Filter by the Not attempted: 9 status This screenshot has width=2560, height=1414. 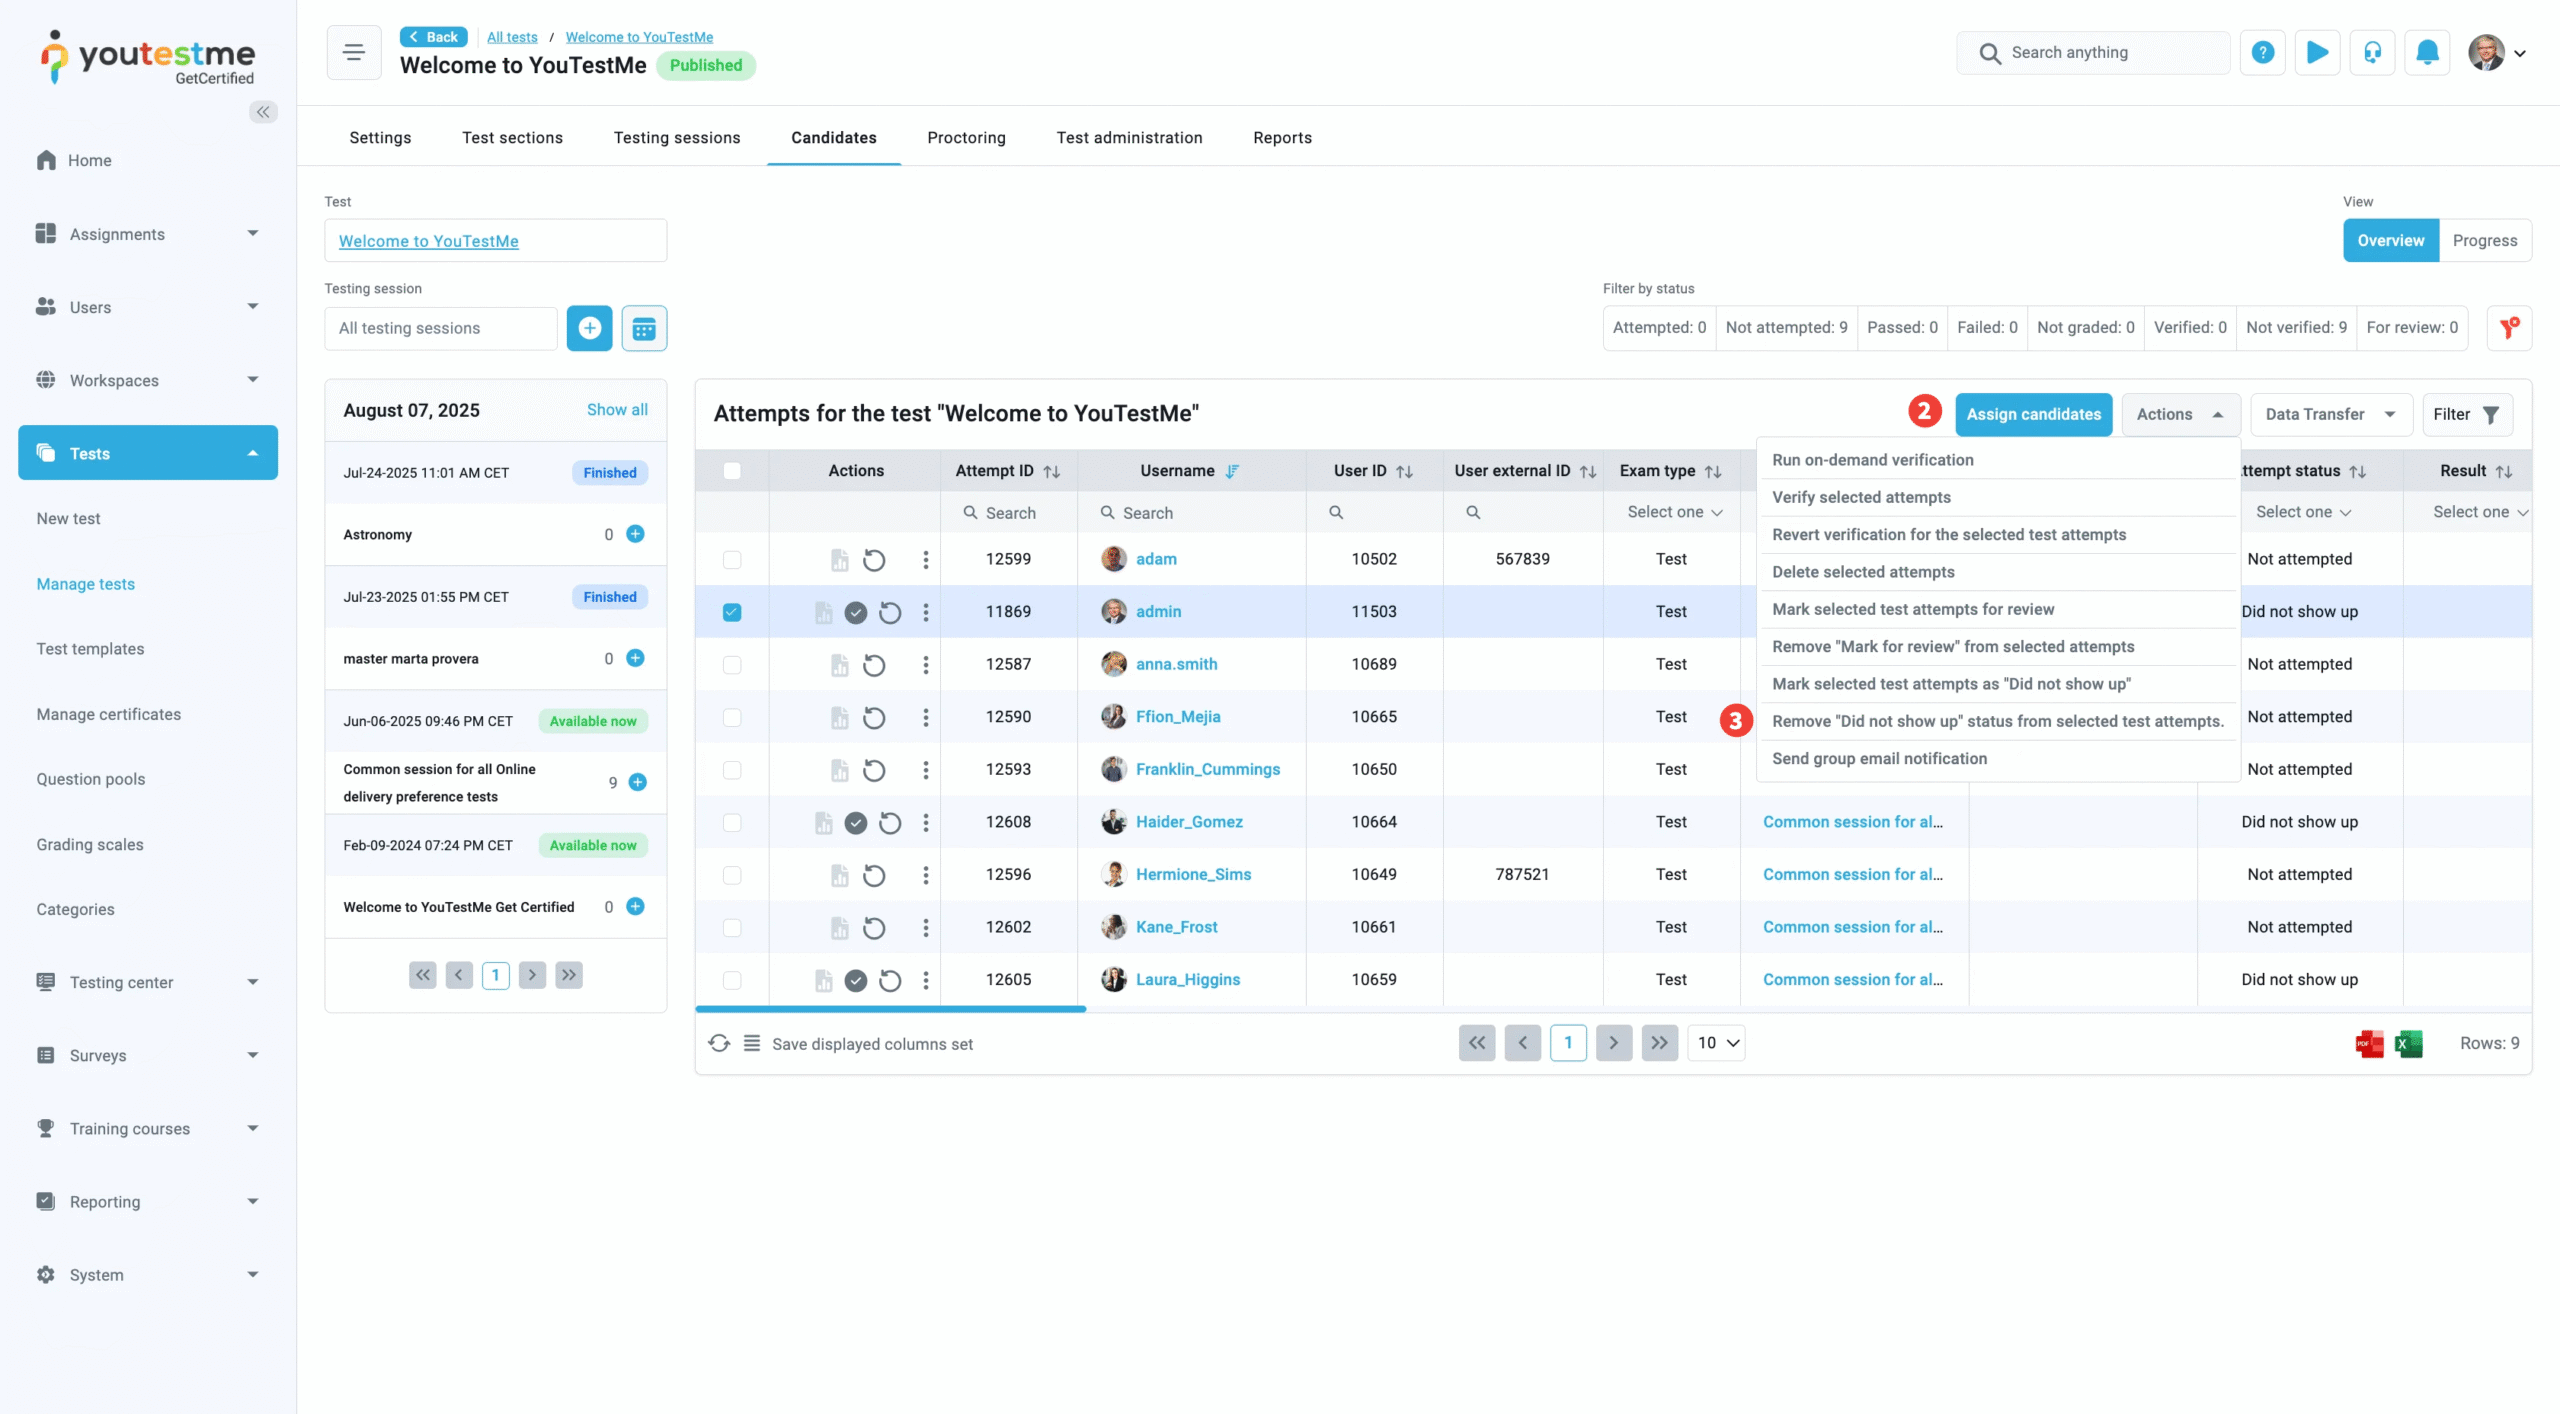pyautogui.click(x=1786, y=328)
